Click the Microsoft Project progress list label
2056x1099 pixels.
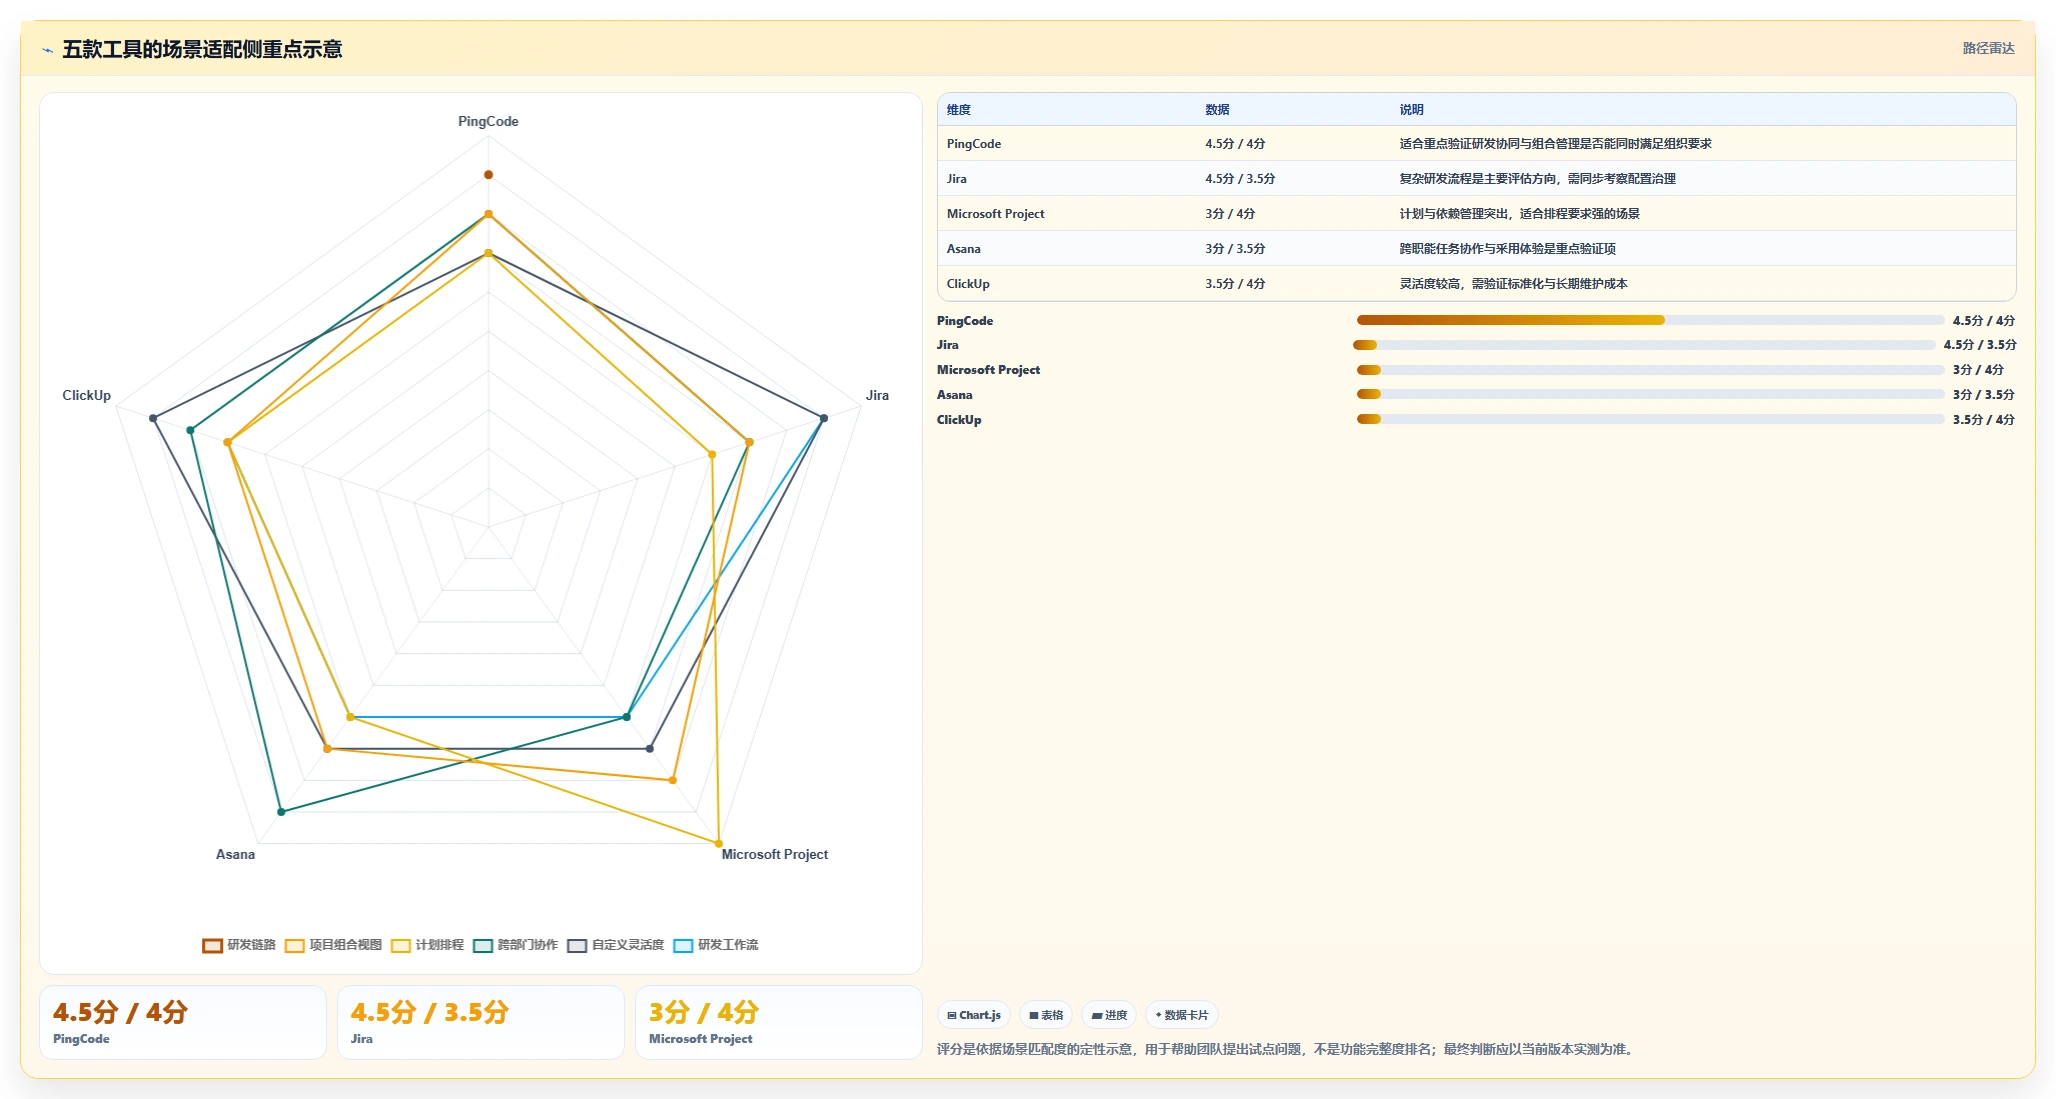click(988, 370)
